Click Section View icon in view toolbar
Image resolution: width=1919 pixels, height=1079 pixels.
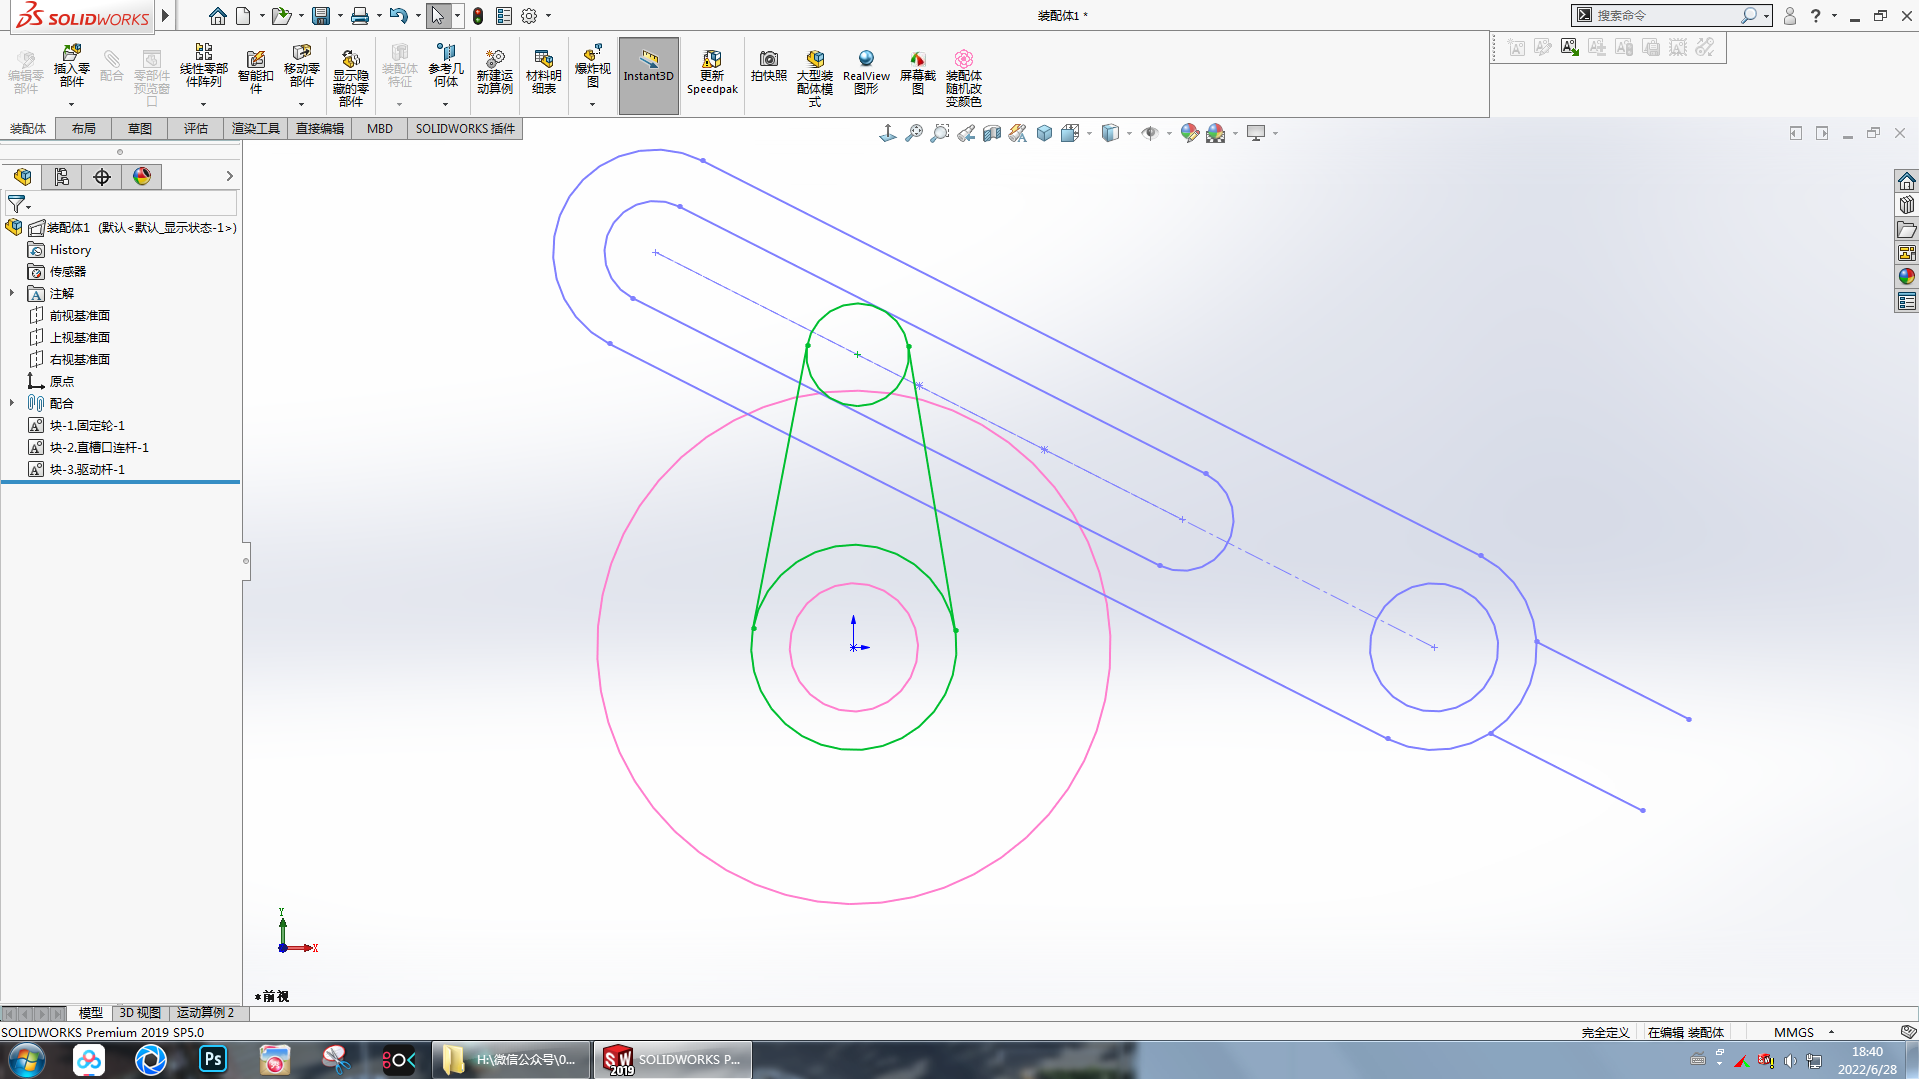click(992, 133)
